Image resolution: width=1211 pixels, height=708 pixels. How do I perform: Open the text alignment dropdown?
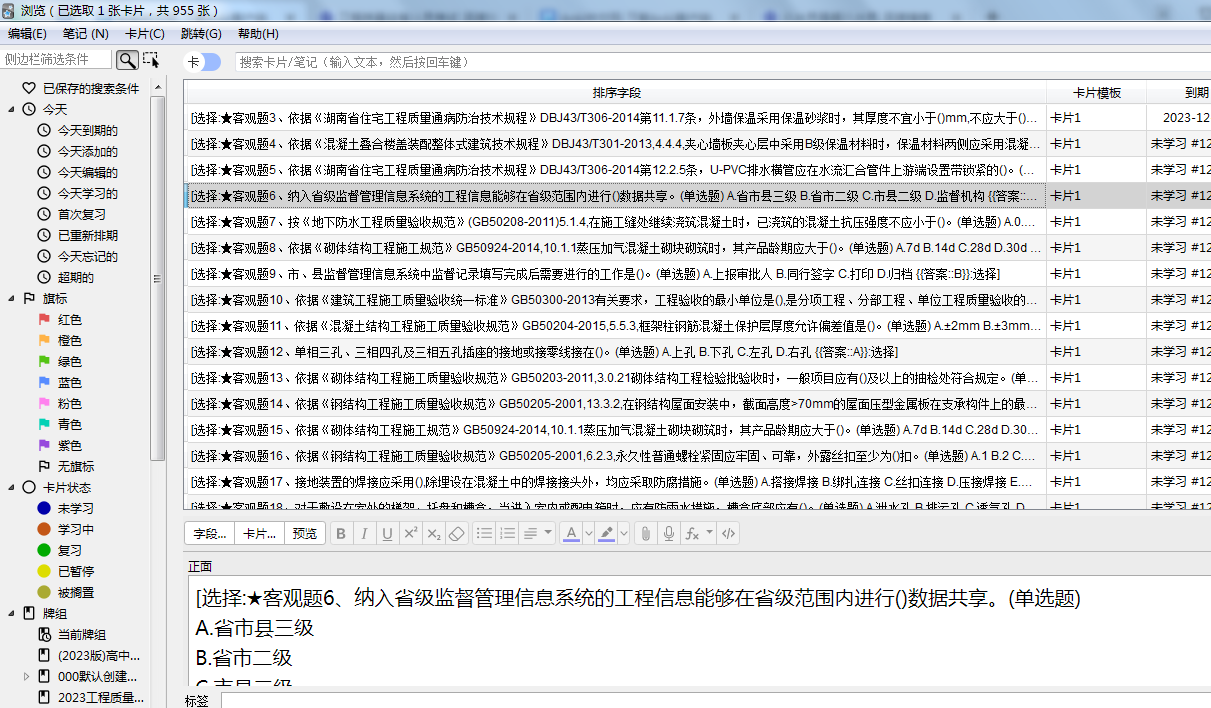pos(539,534)
